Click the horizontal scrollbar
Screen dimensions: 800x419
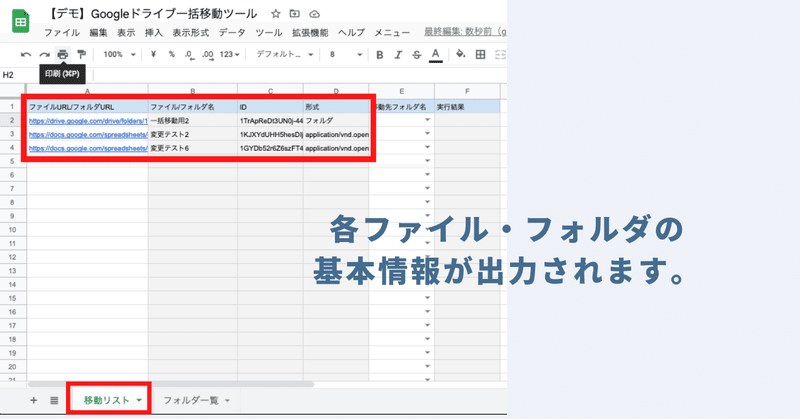(171, 384)
